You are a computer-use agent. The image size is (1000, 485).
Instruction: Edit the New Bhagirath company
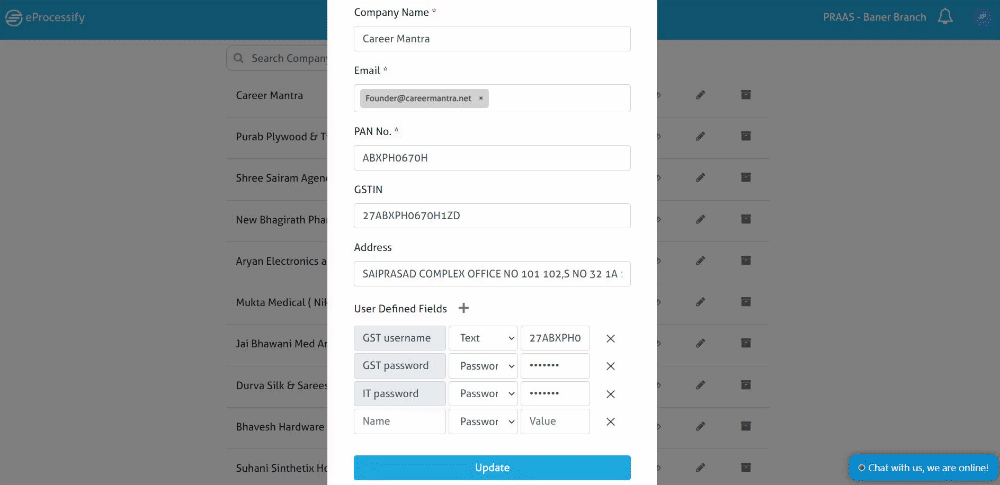click(700, 220)
